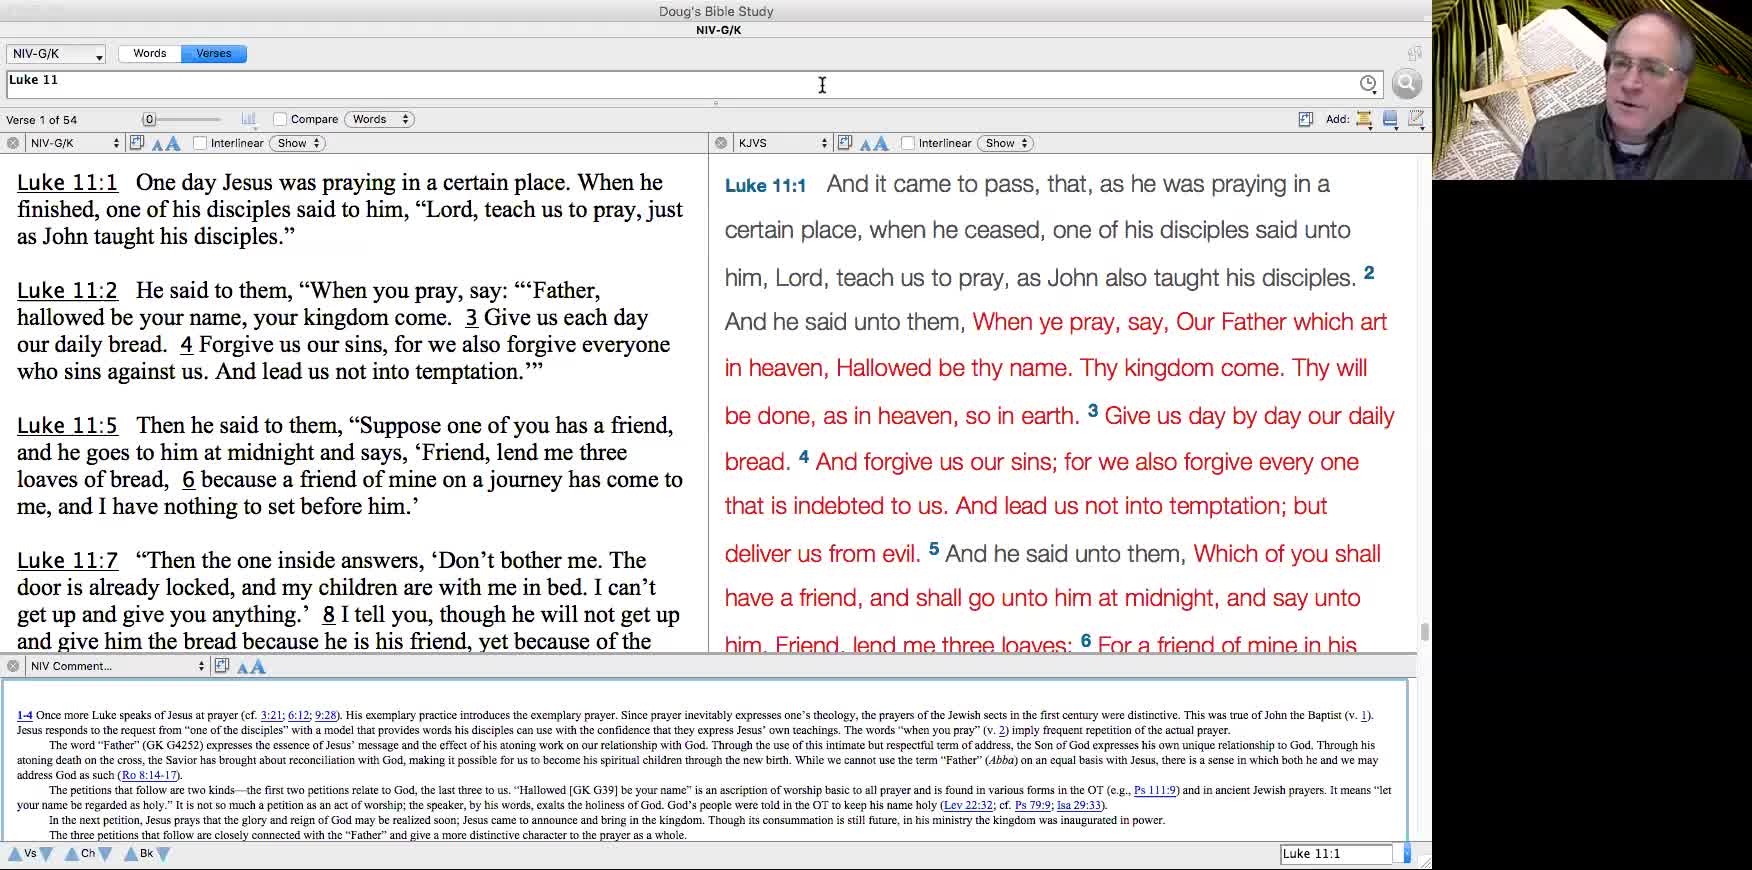Click the 1-4 section link in commentary
Image resolution: width=1752 pixels, height=870 pixels.
coord(25,715)
